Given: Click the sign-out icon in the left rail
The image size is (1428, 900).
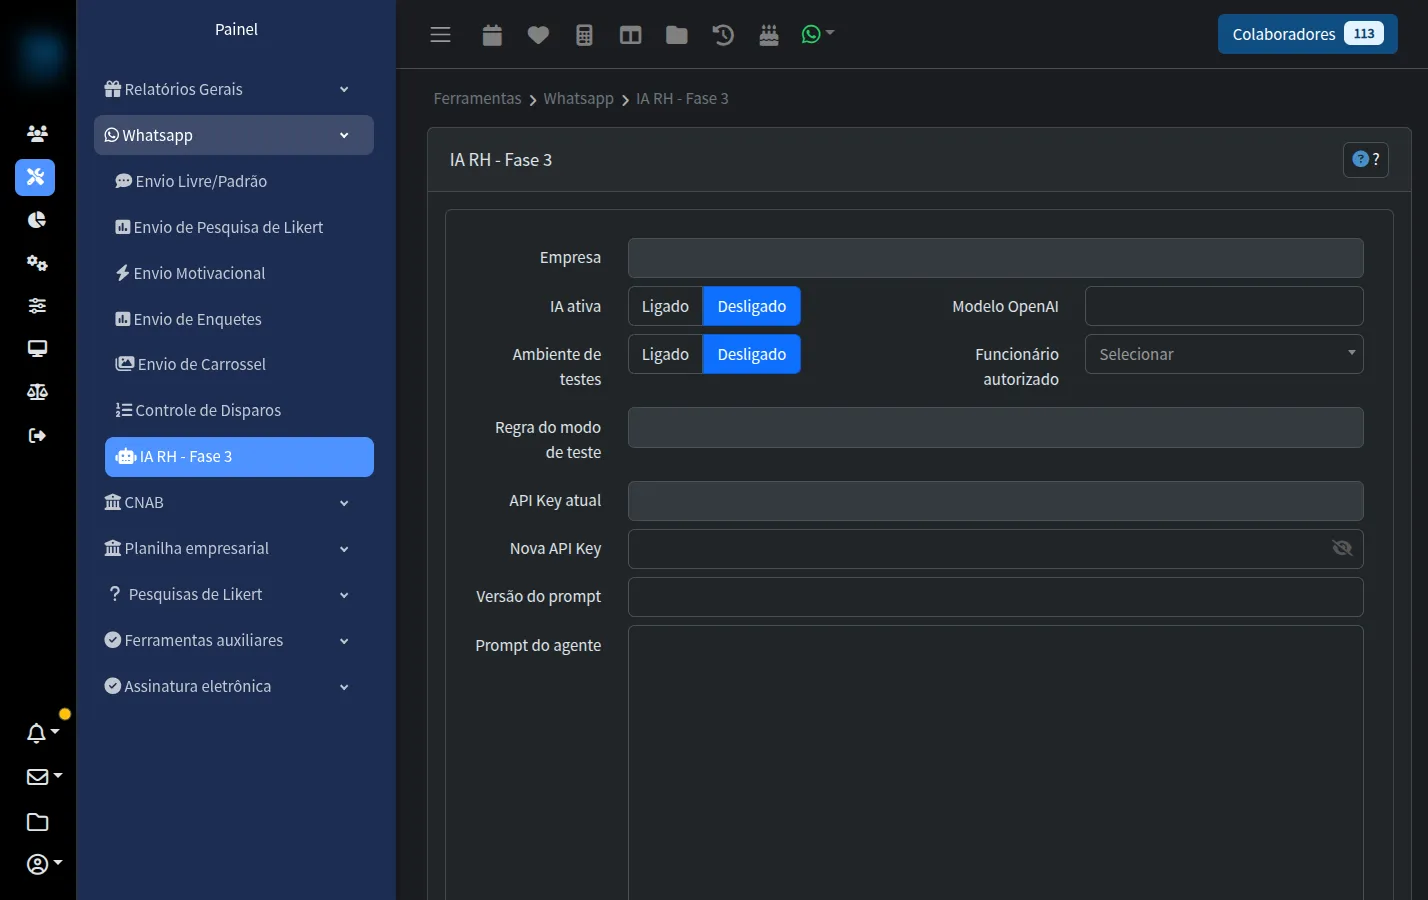Looking at the screenshot, I should point(37,435).
